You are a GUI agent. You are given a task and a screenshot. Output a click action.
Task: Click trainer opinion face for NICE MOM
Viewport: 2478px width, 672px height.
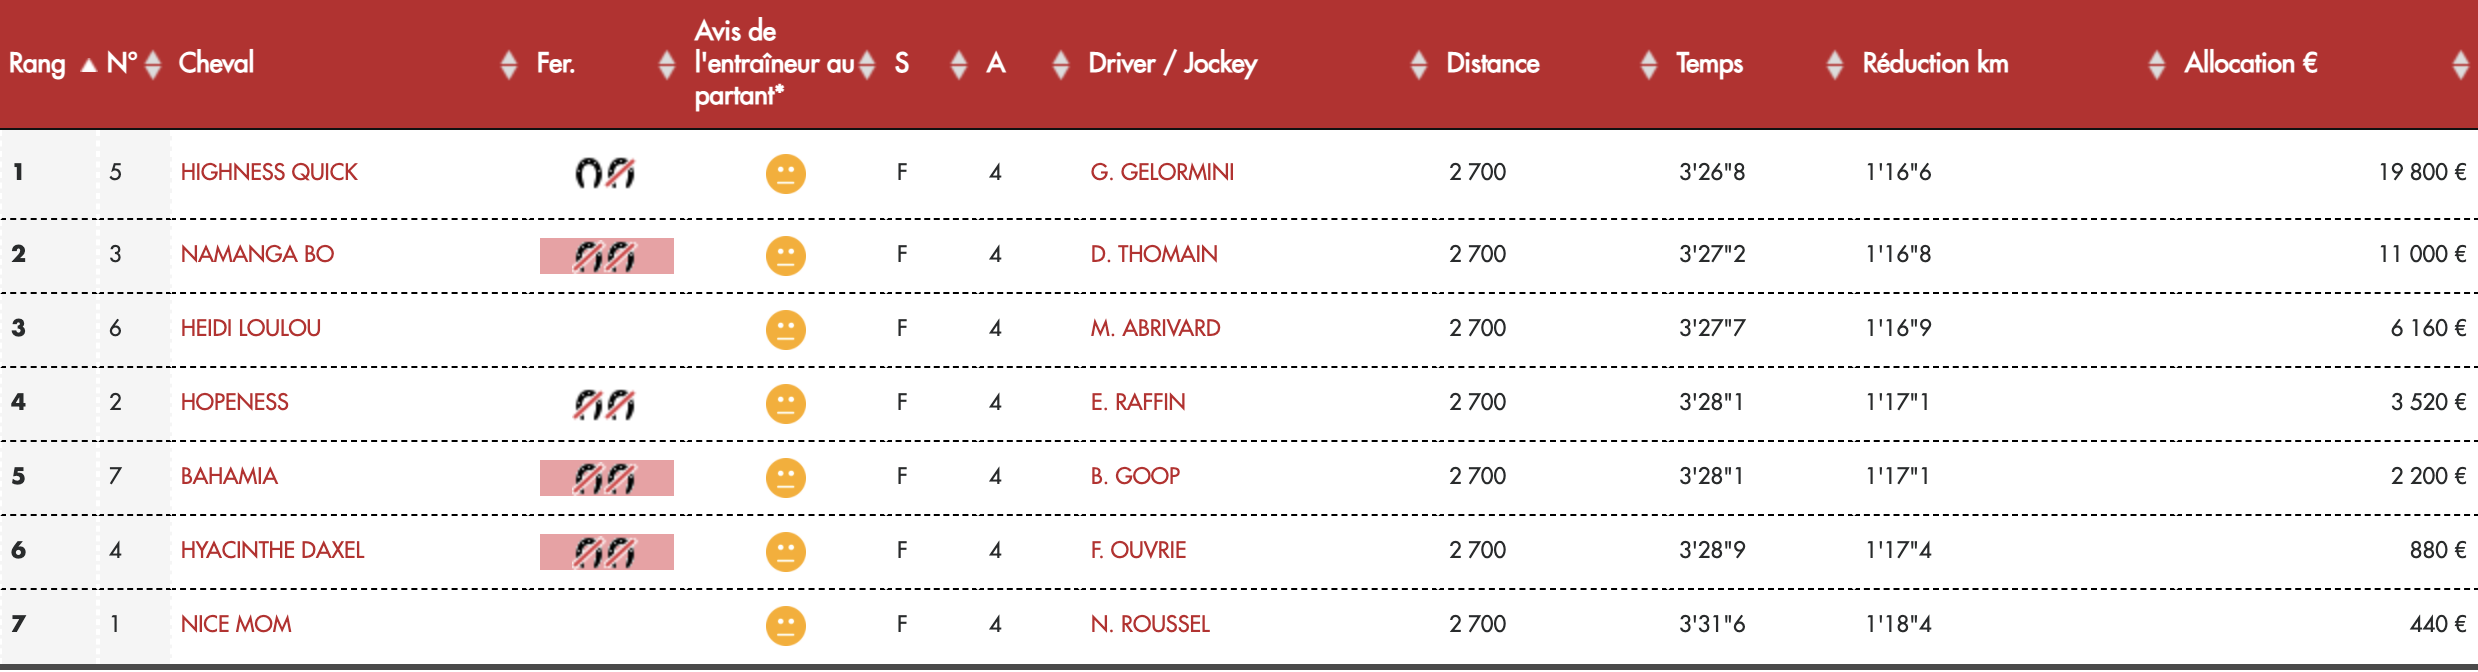click(786, 625)
